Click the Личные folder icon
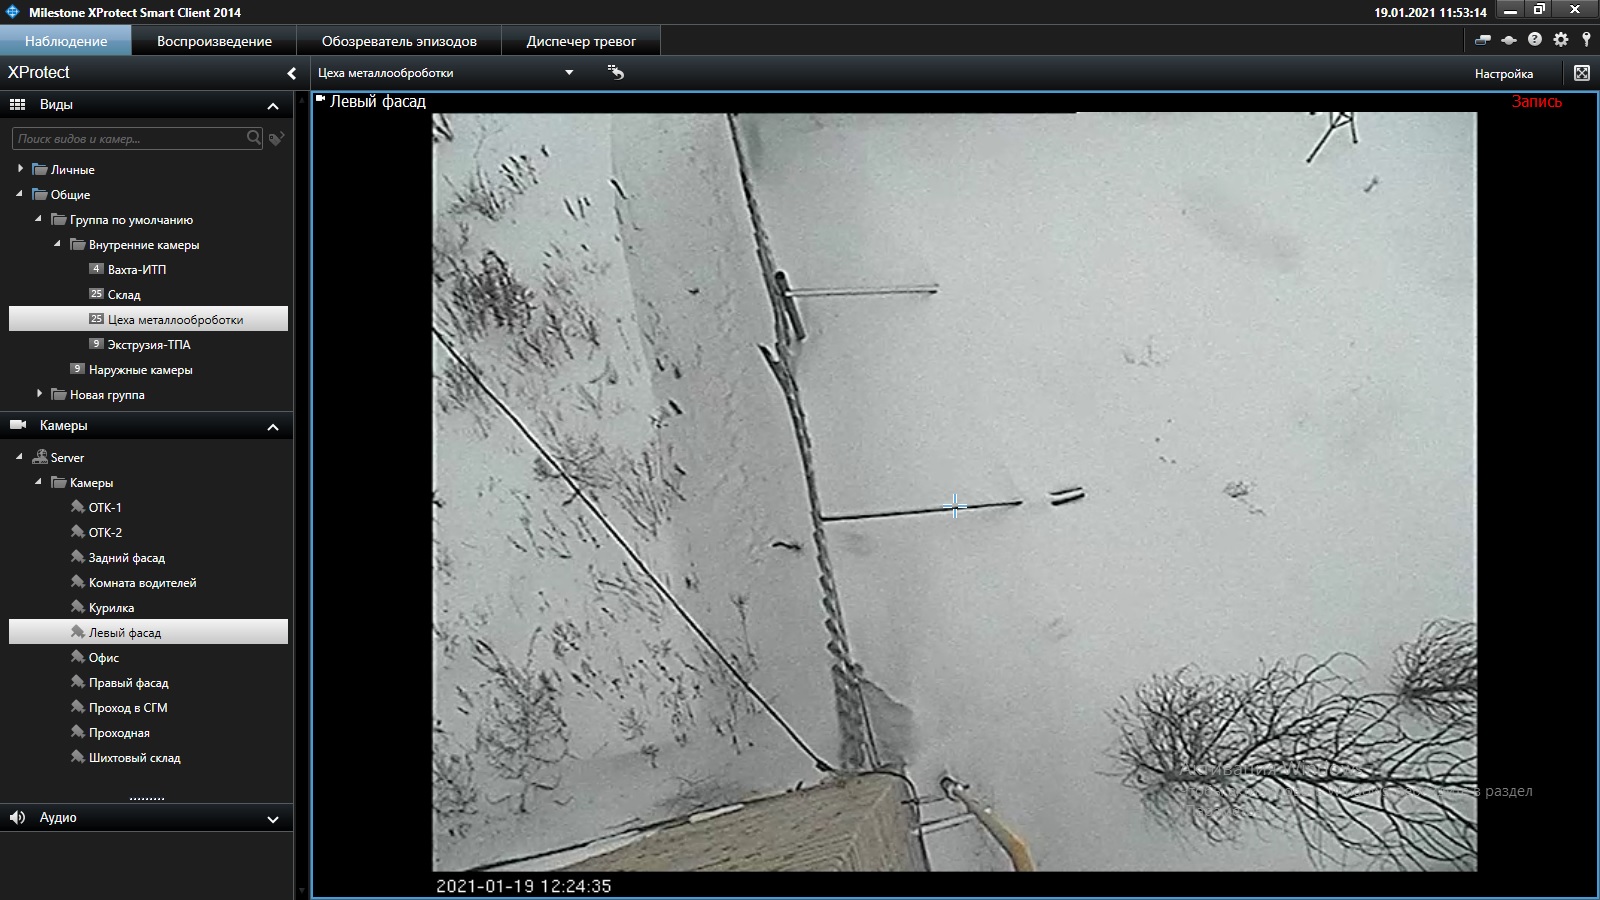The height and width of the screenshot is (900, 1600). click(x=40, y=169)
